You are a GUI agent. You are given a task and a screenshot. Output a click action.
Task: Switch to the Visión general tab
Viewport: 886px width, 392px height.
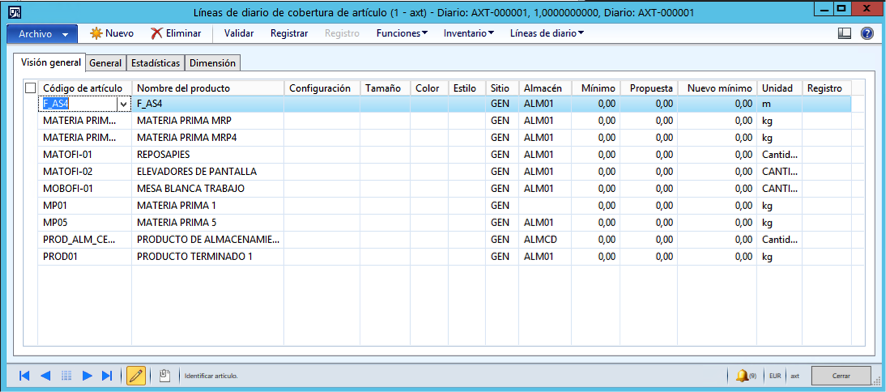click(50, 63)
